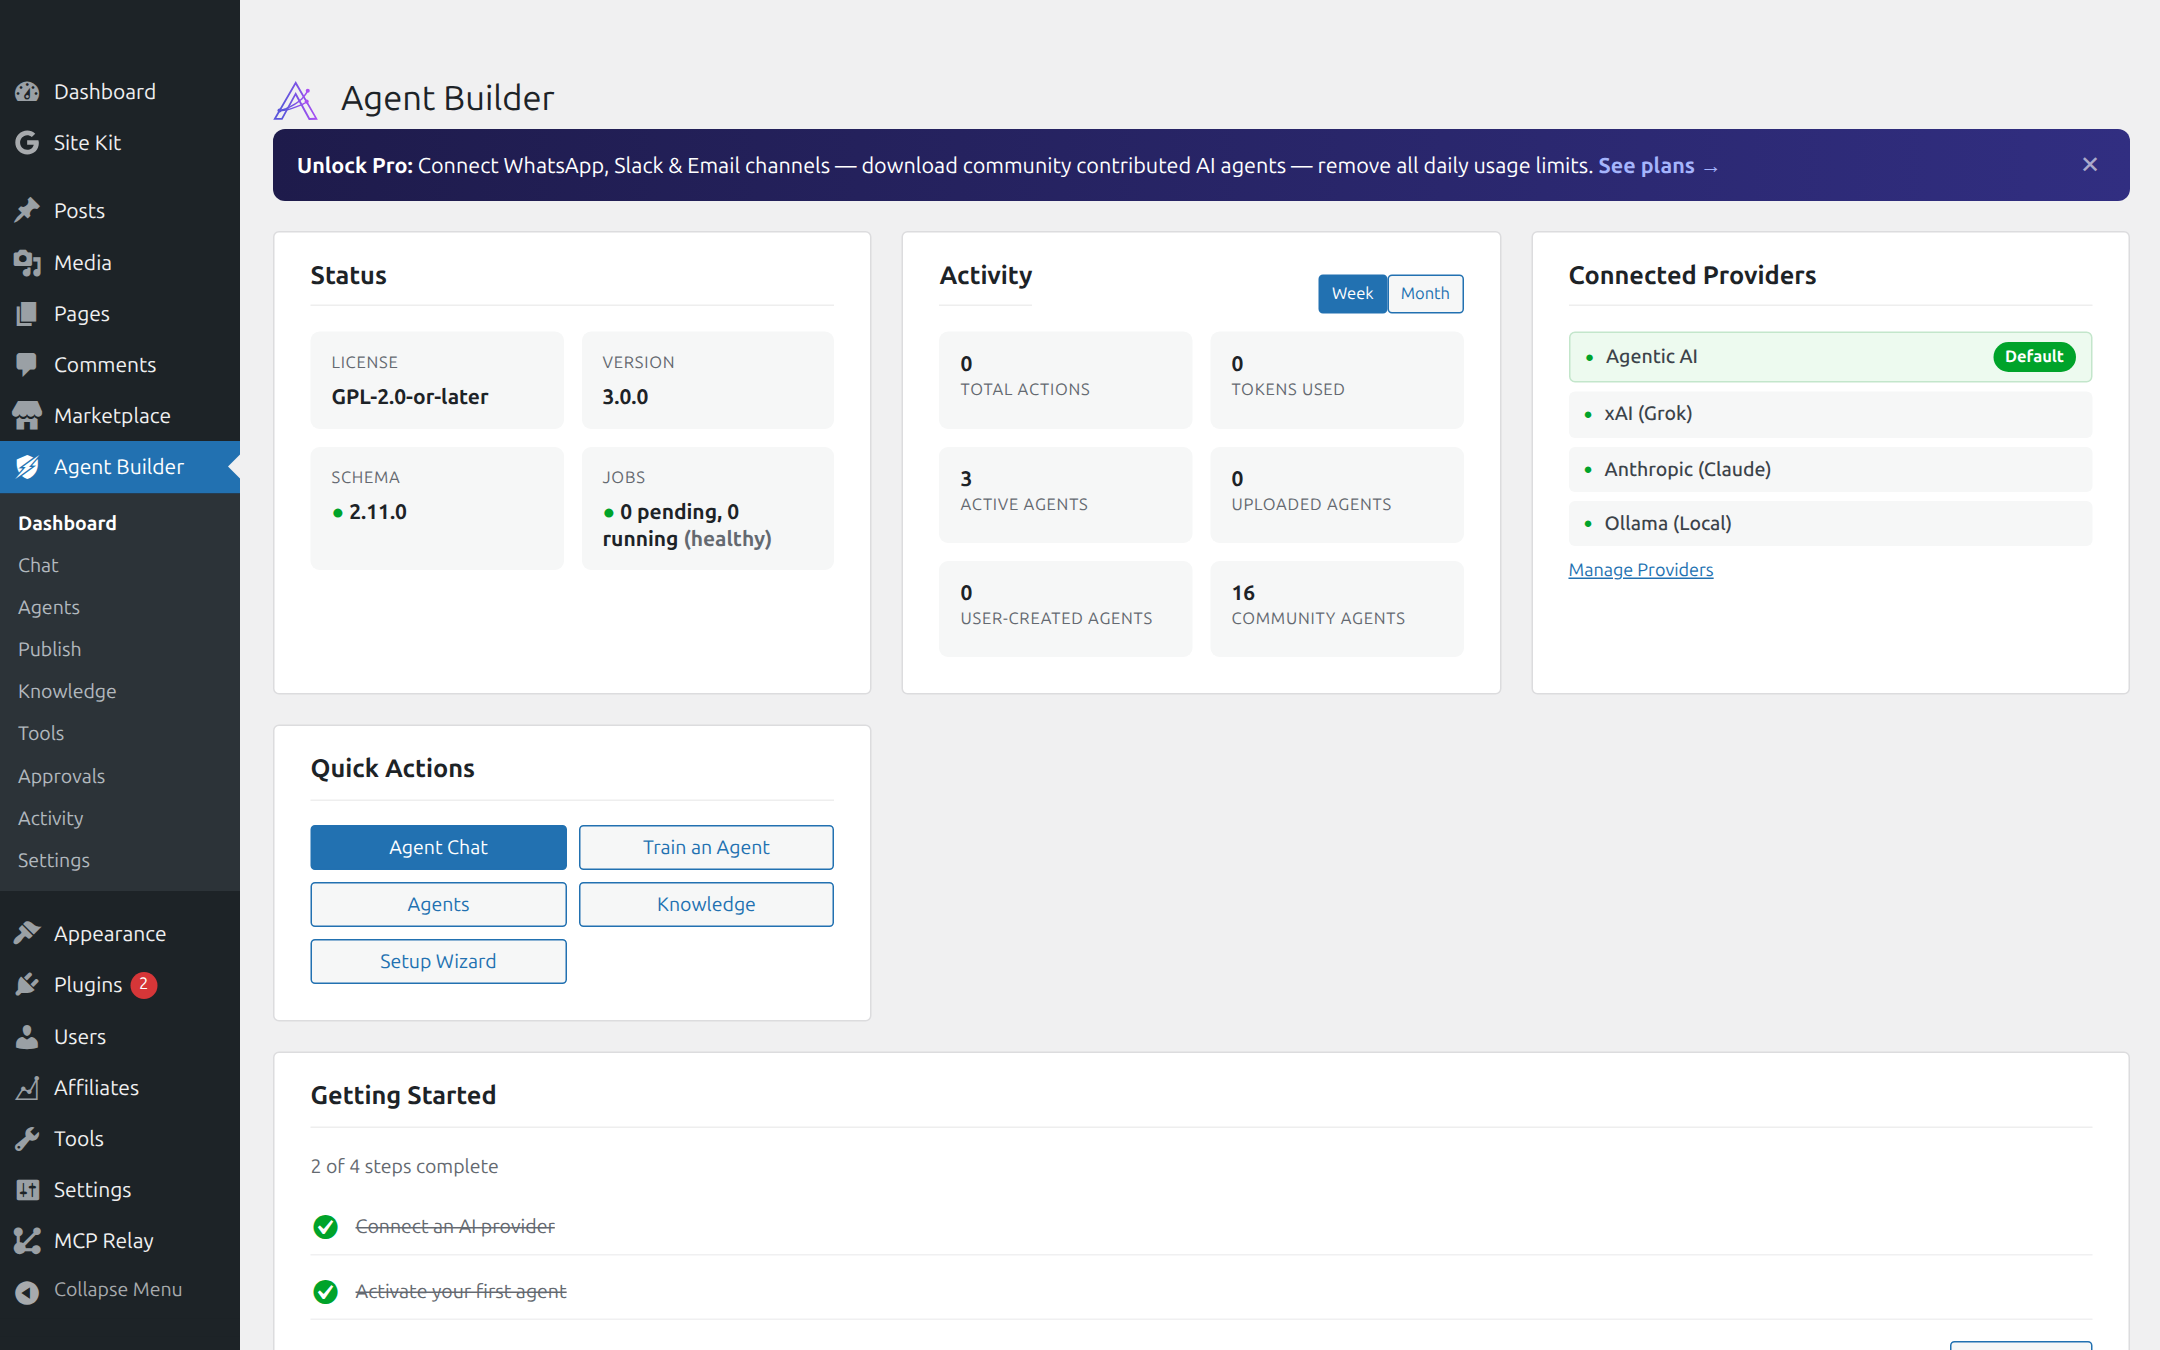
Task: Select the xAI (Grok) provider row
Action: point(1830,414)
